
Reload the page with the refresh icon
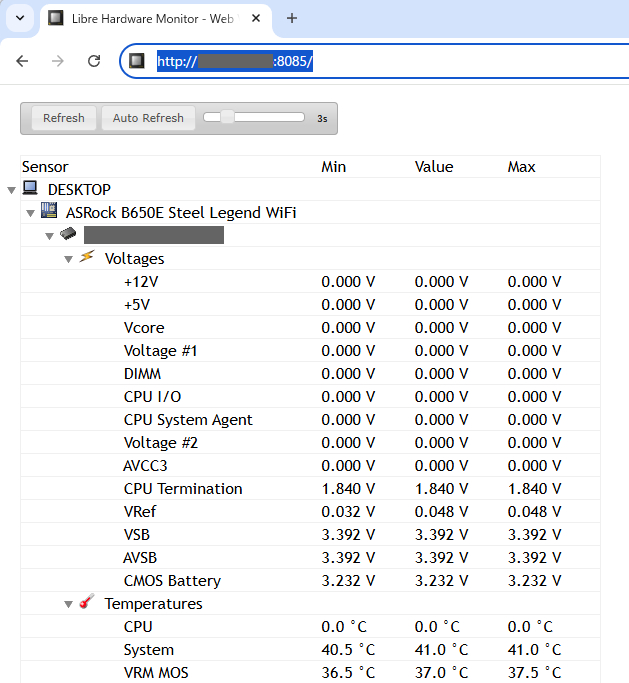[94, 61]
